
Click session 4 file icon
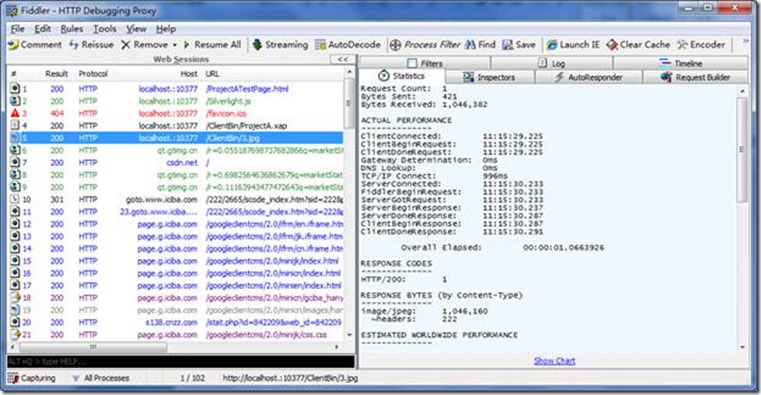15,126
